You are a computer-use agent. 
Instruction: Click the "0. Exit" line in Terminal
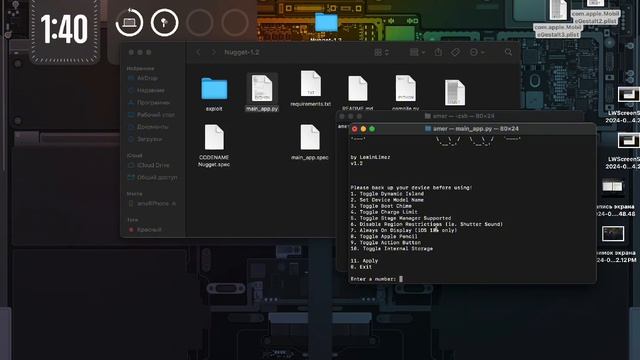coord(361,267)
